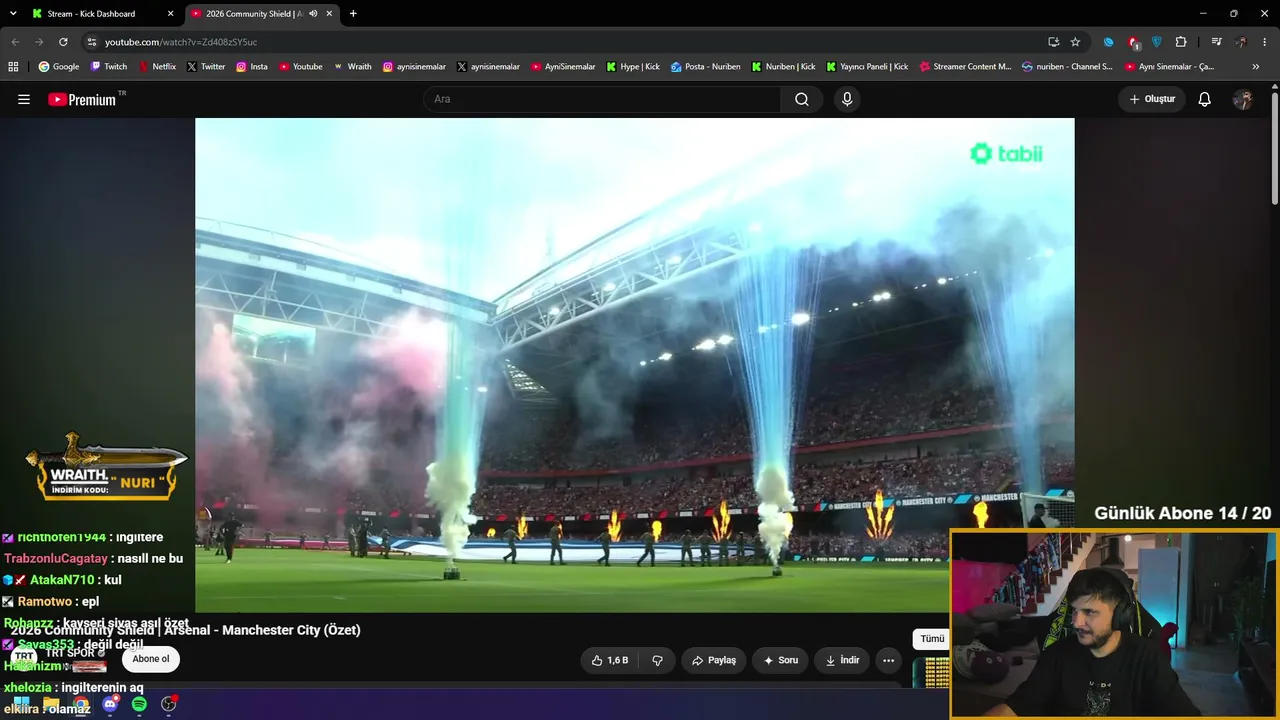1280x720 pixels.
Task: Open the Wraith bookmark
Action: point(352,67)
